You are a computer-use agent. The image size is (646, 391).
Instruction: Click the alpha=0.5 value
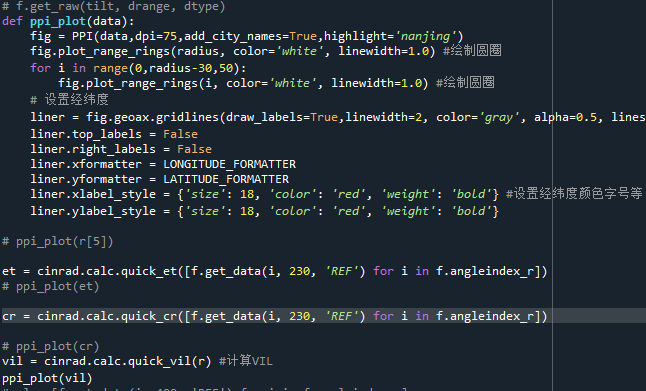(x=566, y=117)
